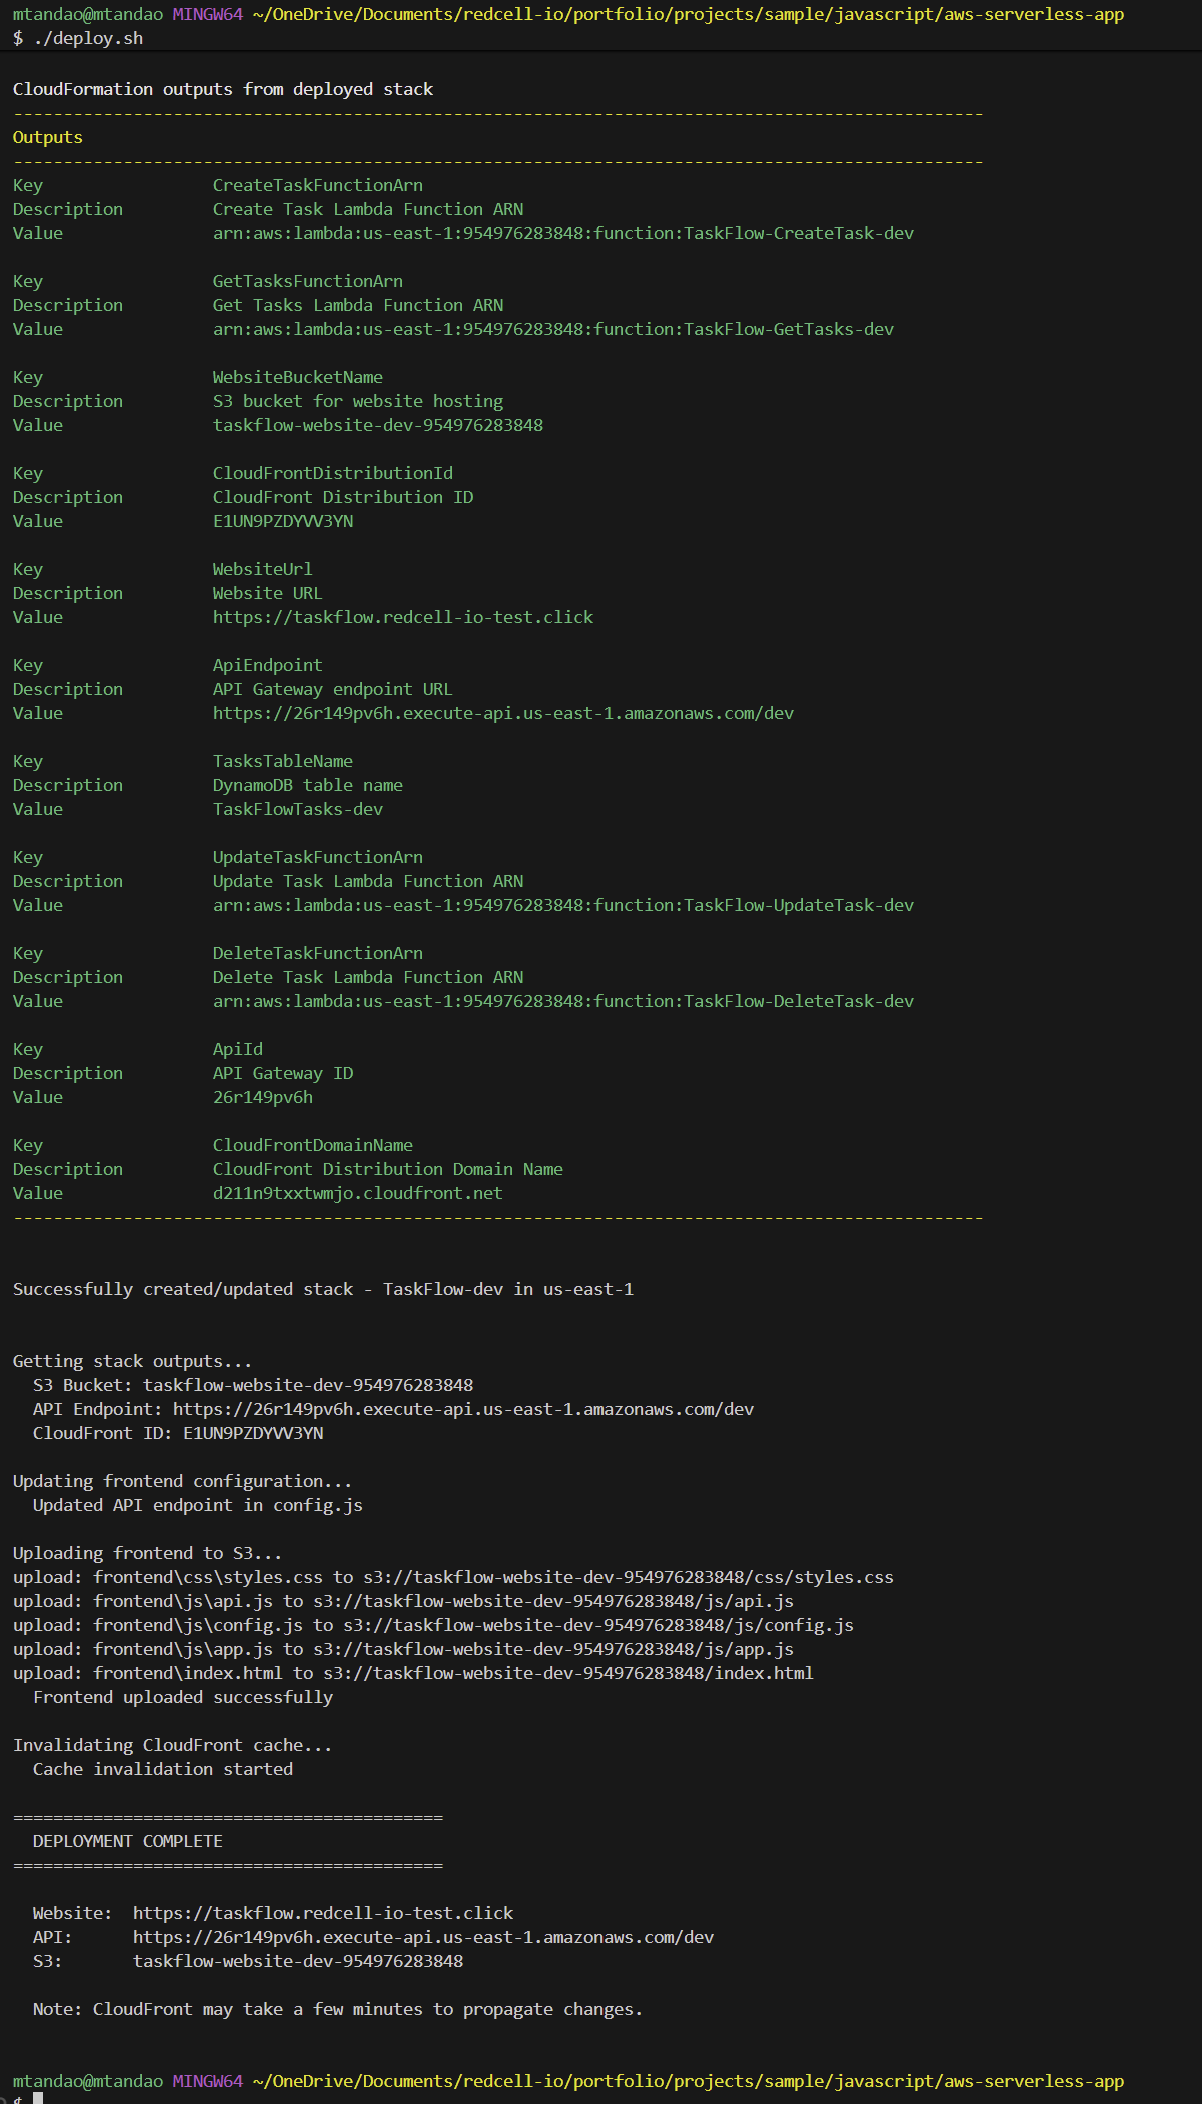
Task: Click the terminal cursor at the bottom prompt
Action: [38, 2098]
